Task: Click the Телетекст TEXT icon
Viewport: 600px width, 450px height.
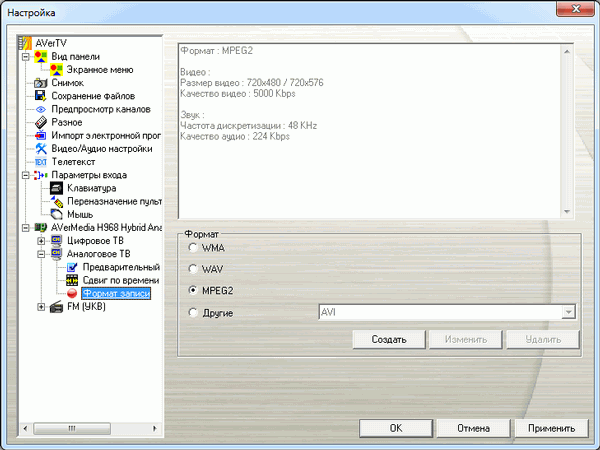Action: pos(41,162)
